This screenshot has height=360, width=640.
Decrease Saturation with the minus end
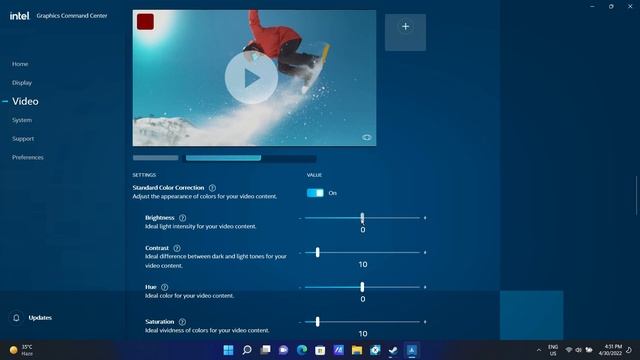click(300, 322)
